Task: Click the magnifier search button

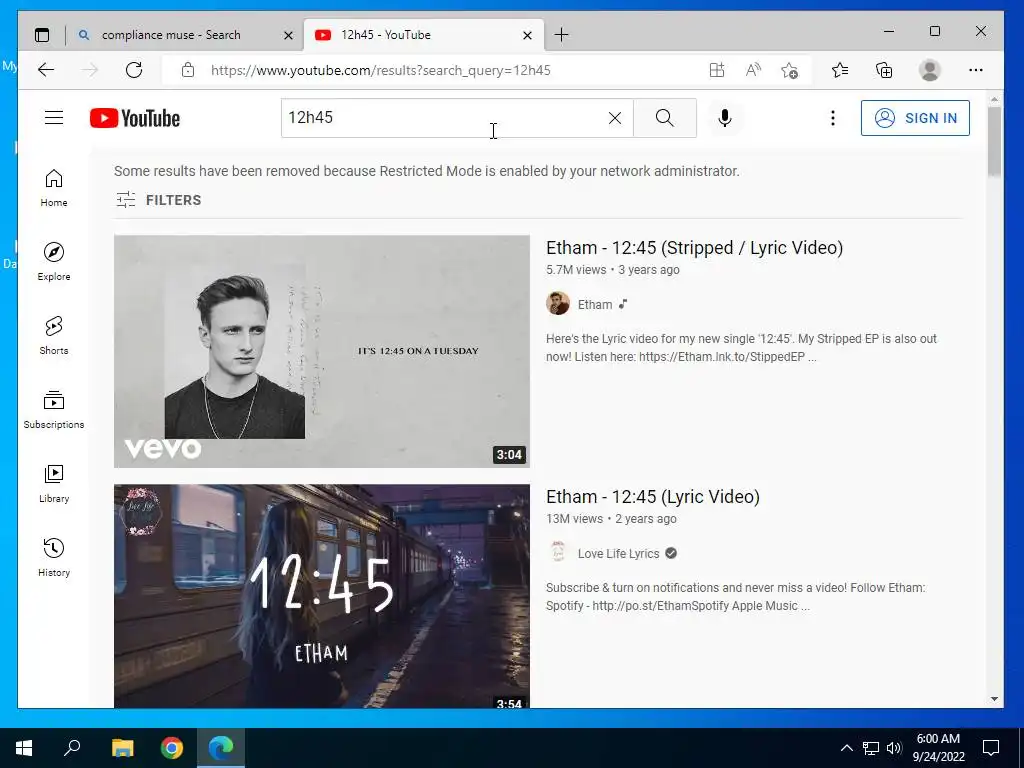Action: pyautogui.click(x=664, y=118)
